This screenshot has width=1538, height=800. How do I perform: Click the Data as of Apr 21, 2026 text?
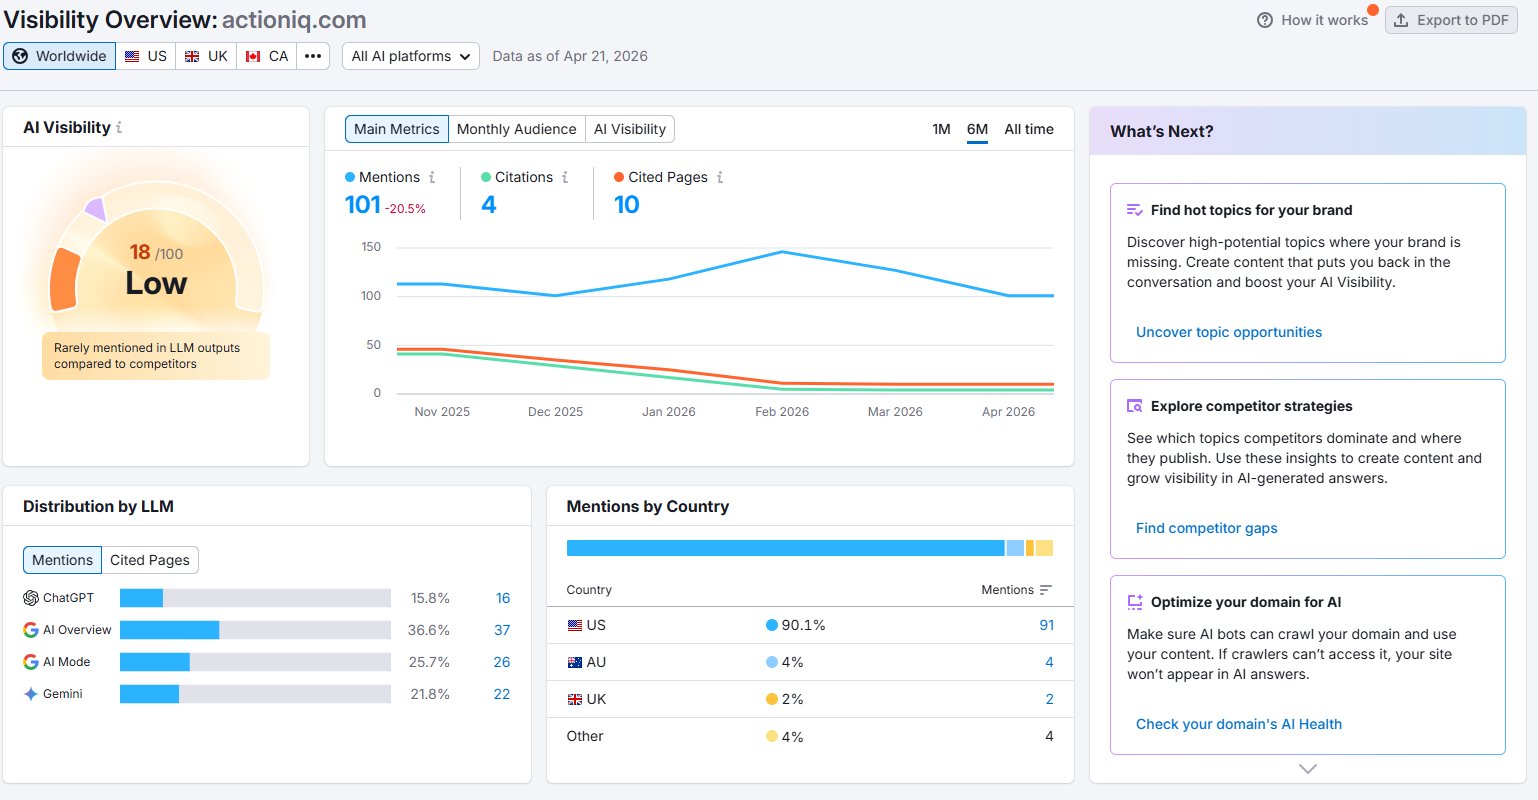[570, 56]
